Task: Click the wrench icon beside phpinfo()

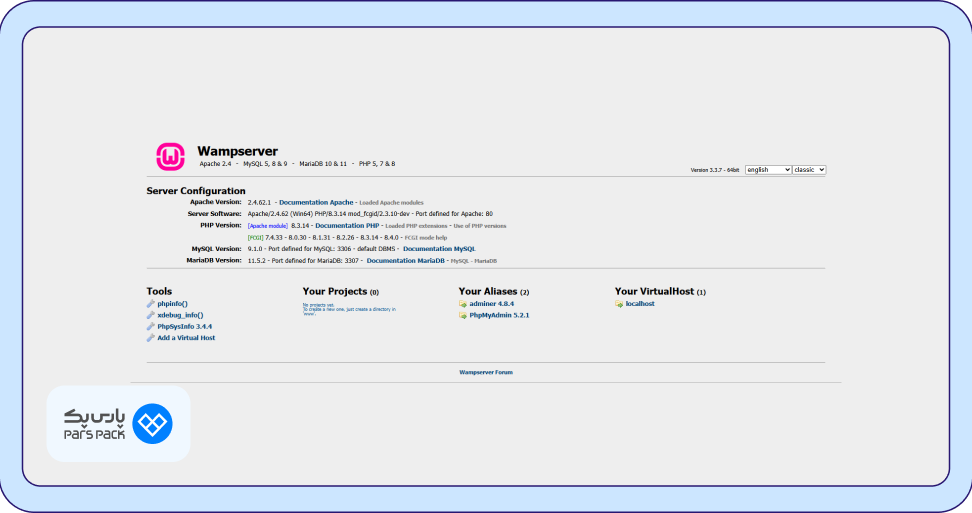Action: (151, 304)
